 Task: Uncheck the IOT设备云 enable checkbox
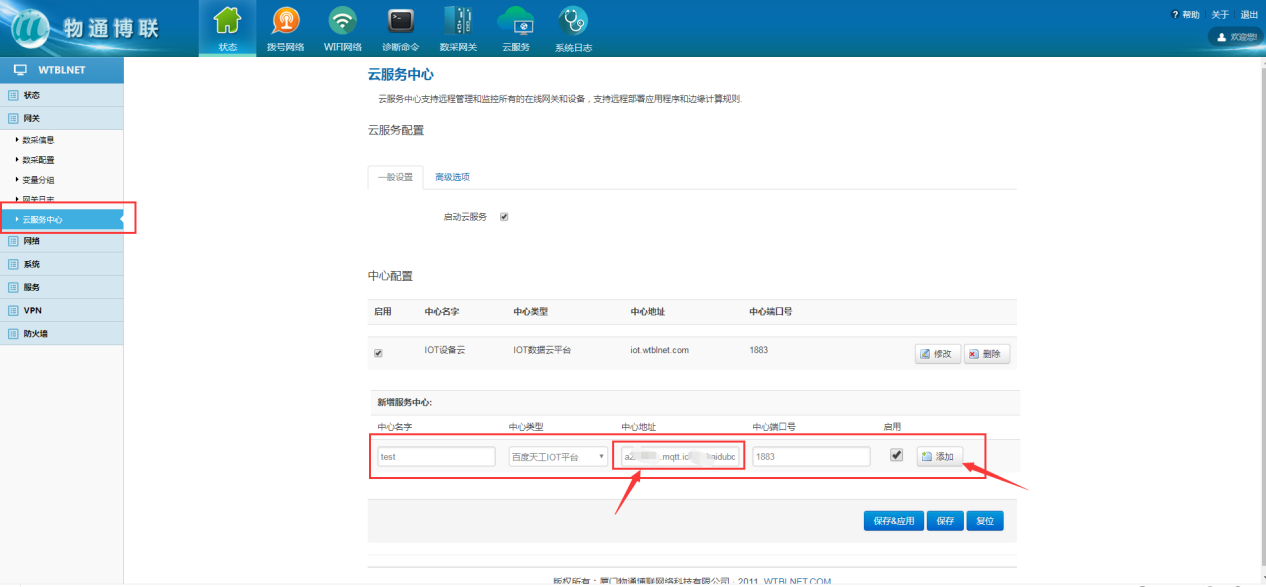378,353
